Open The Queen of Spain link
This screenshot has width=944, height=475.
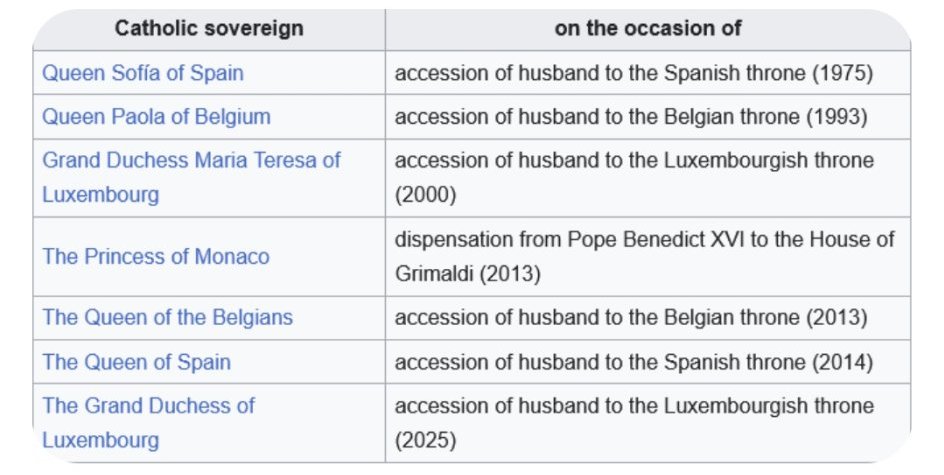(x=136, y=361)
